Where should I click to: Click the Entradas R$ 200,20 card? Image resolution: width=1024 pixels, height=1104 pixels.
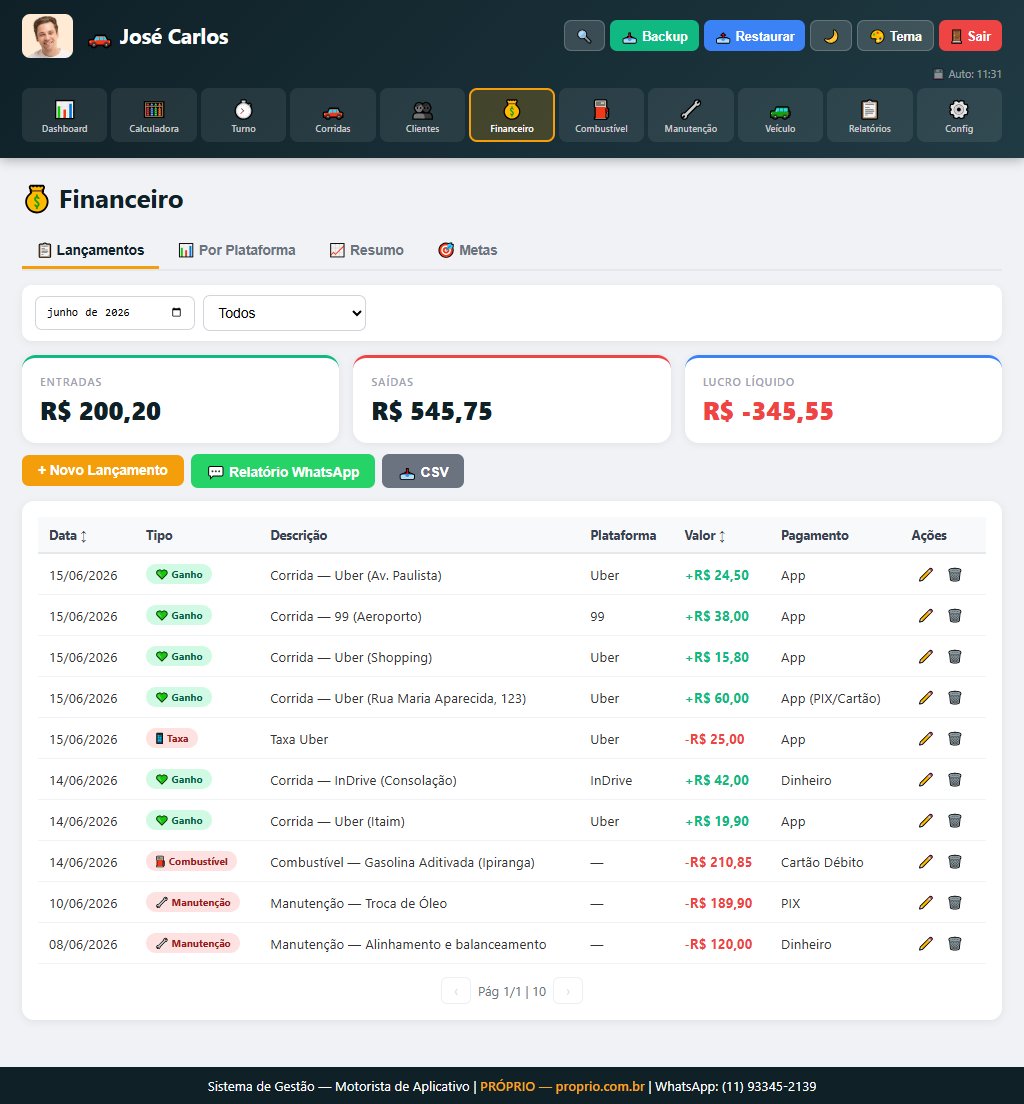pos(180,399)
